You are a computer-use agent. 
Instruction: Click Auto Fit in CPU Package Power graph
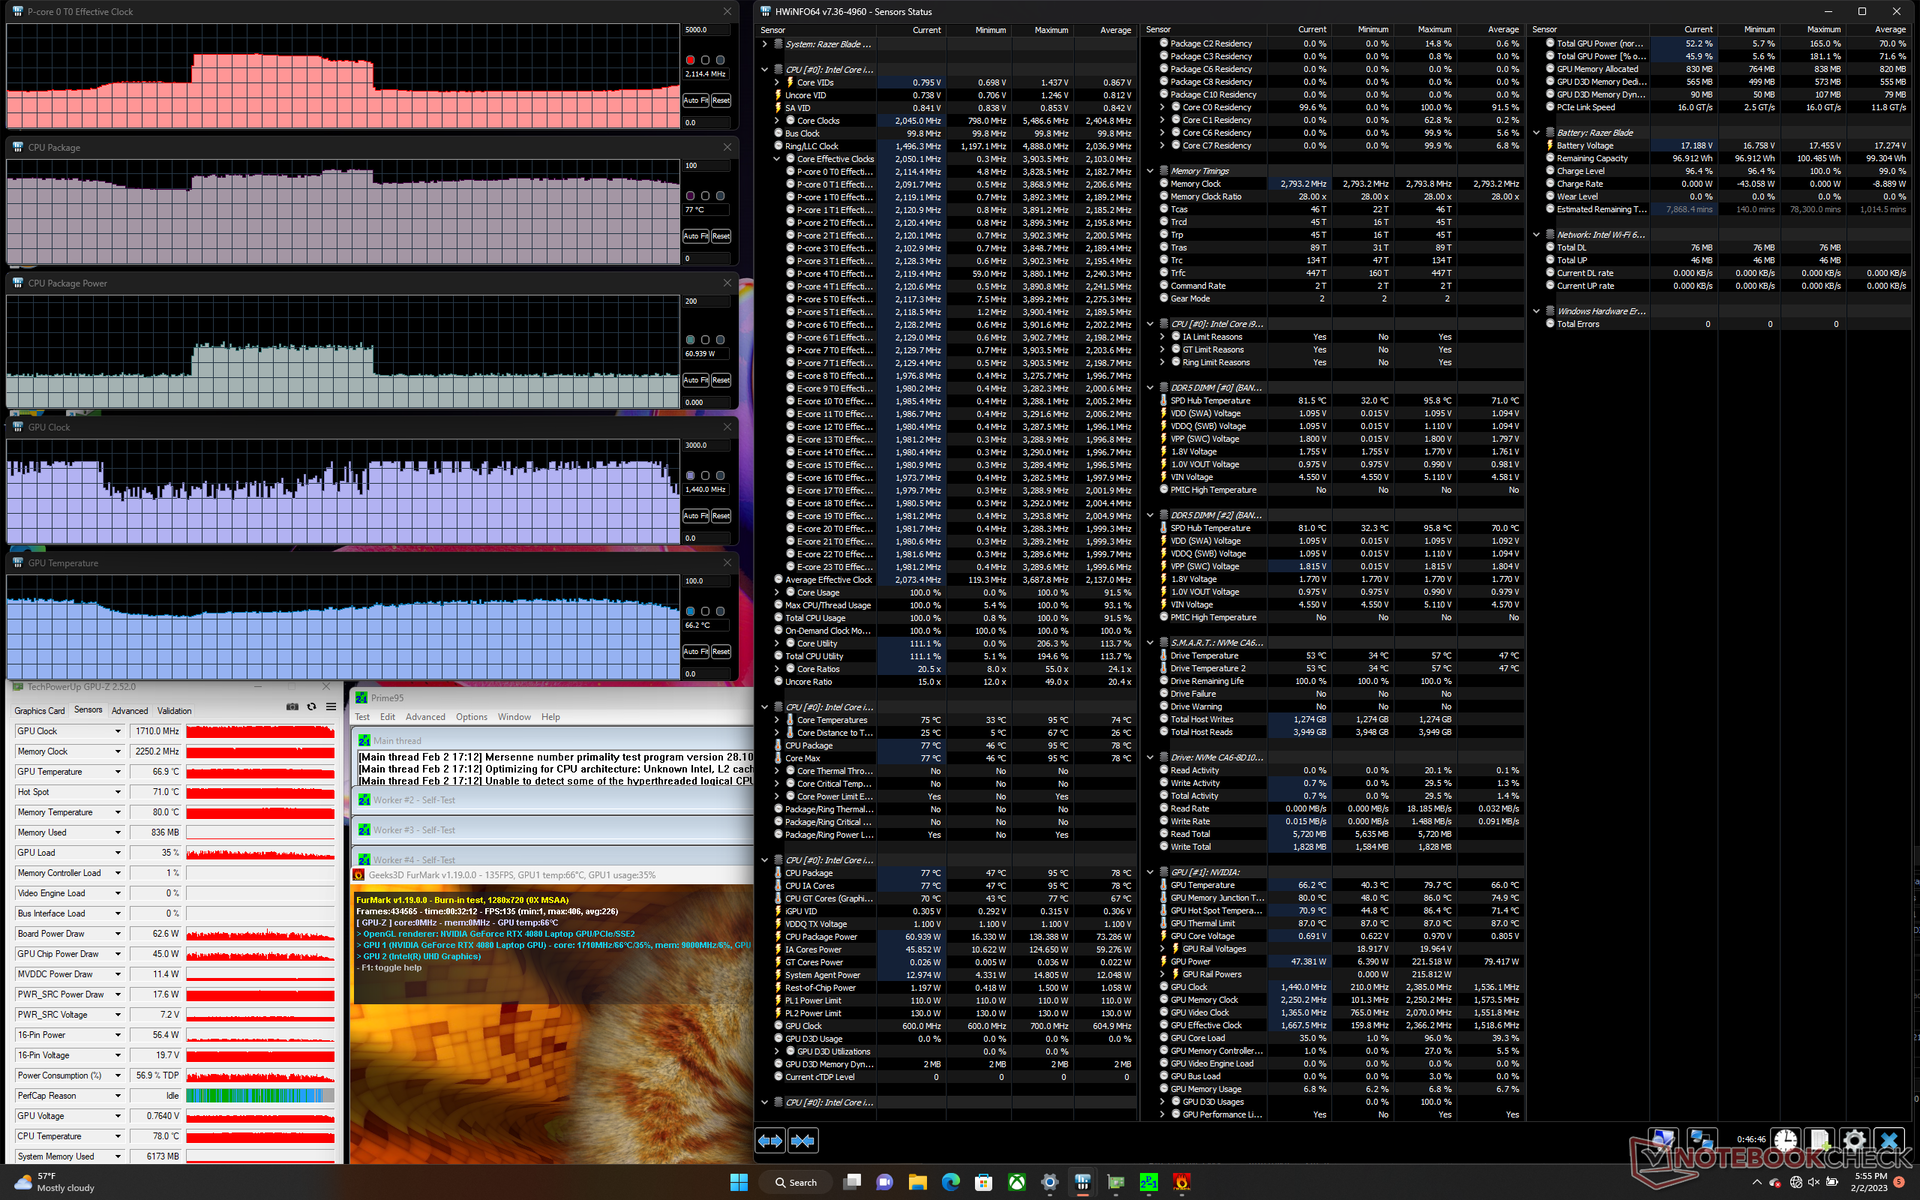[x=696, y=381]
